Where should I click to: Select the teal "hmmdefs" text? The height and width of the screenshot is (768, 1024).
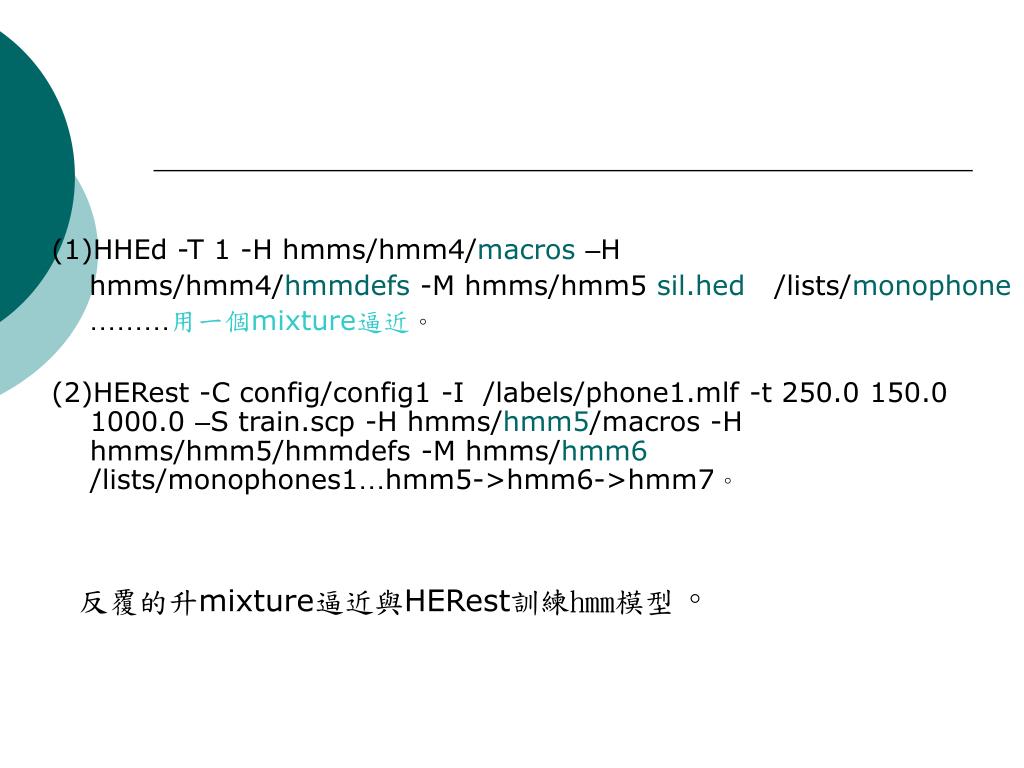[347, 285]
